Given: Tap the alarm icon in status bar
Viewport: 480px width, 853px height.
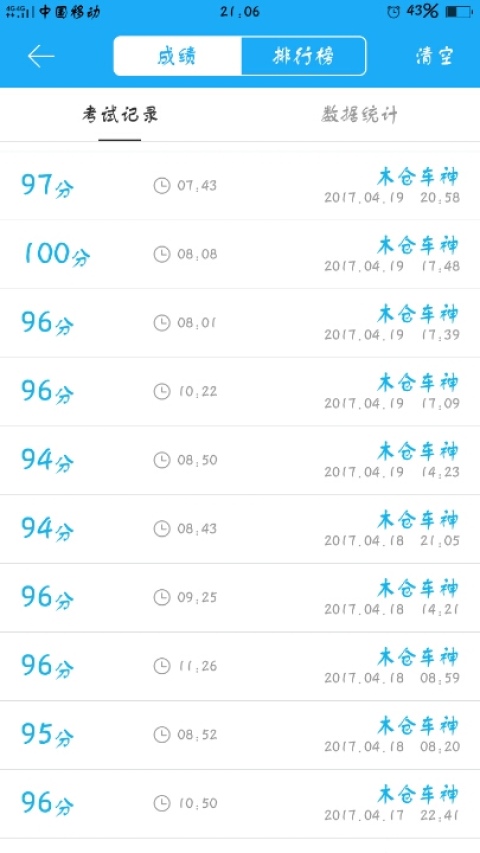Looking at the screenshot, I should [393, 11].
